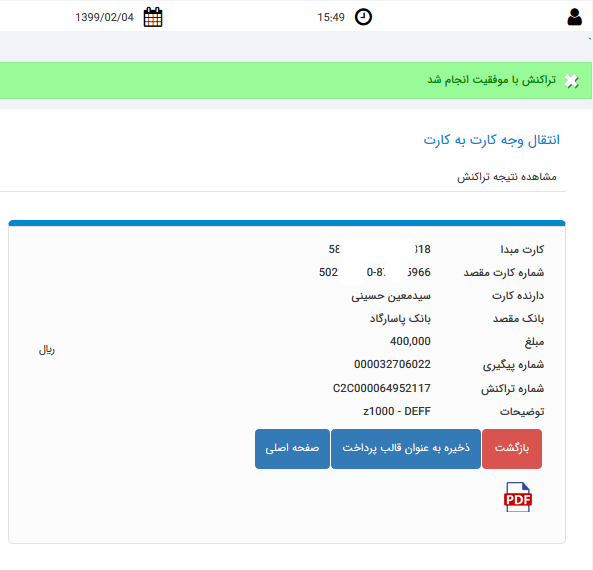Viewport: 593px width, 570px height.
Task: Click the user profile icon
Action: (574, 17)
